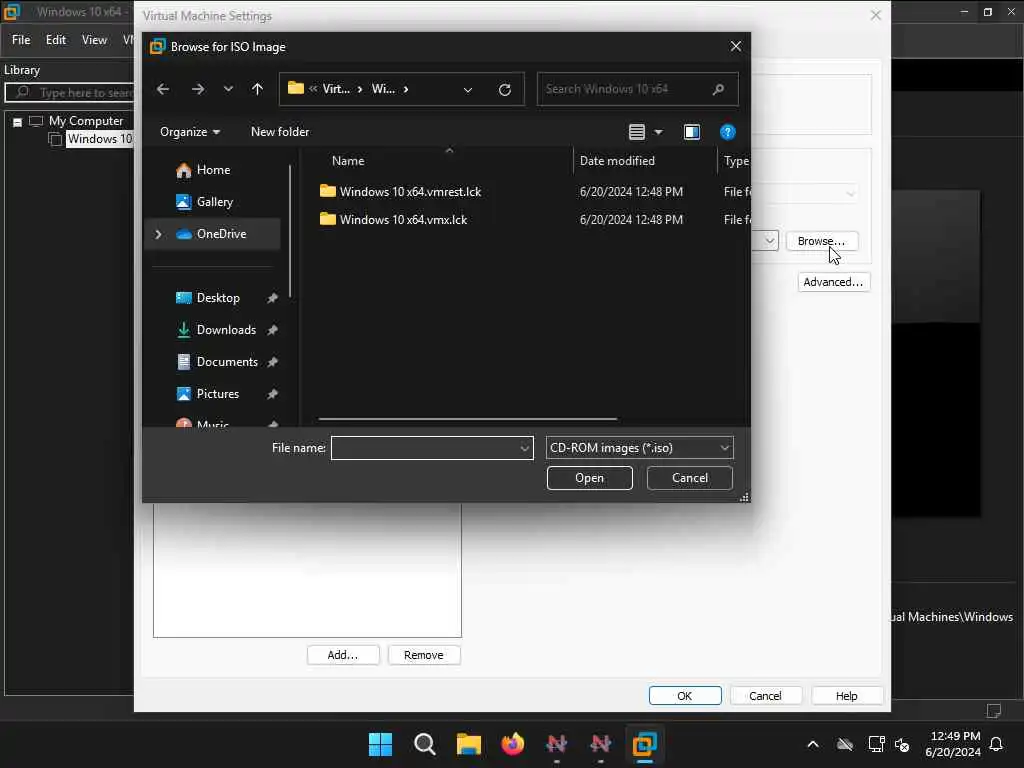Sort by Date modified column header

[617, 161]
